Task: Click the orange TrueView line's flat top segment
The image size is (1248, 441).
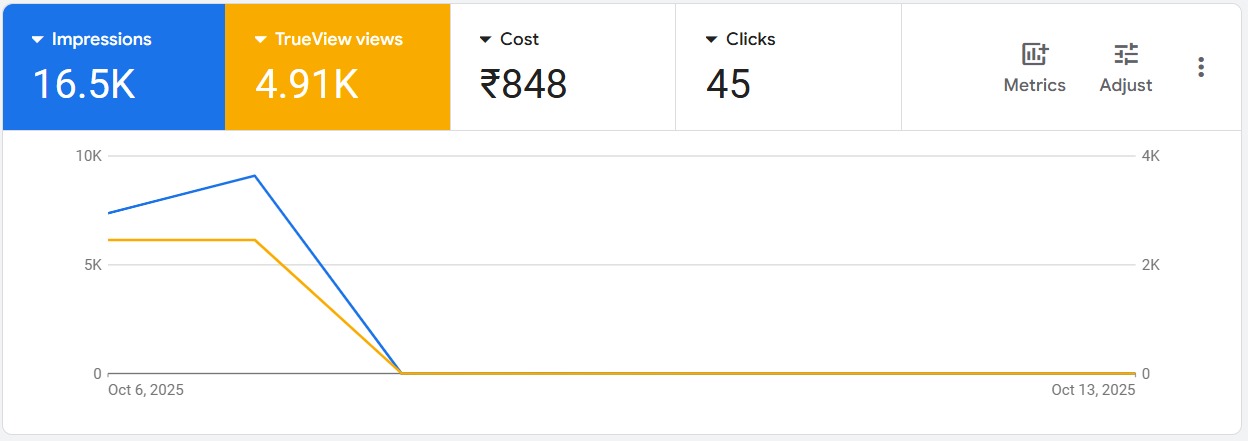Action: [181, 240]
